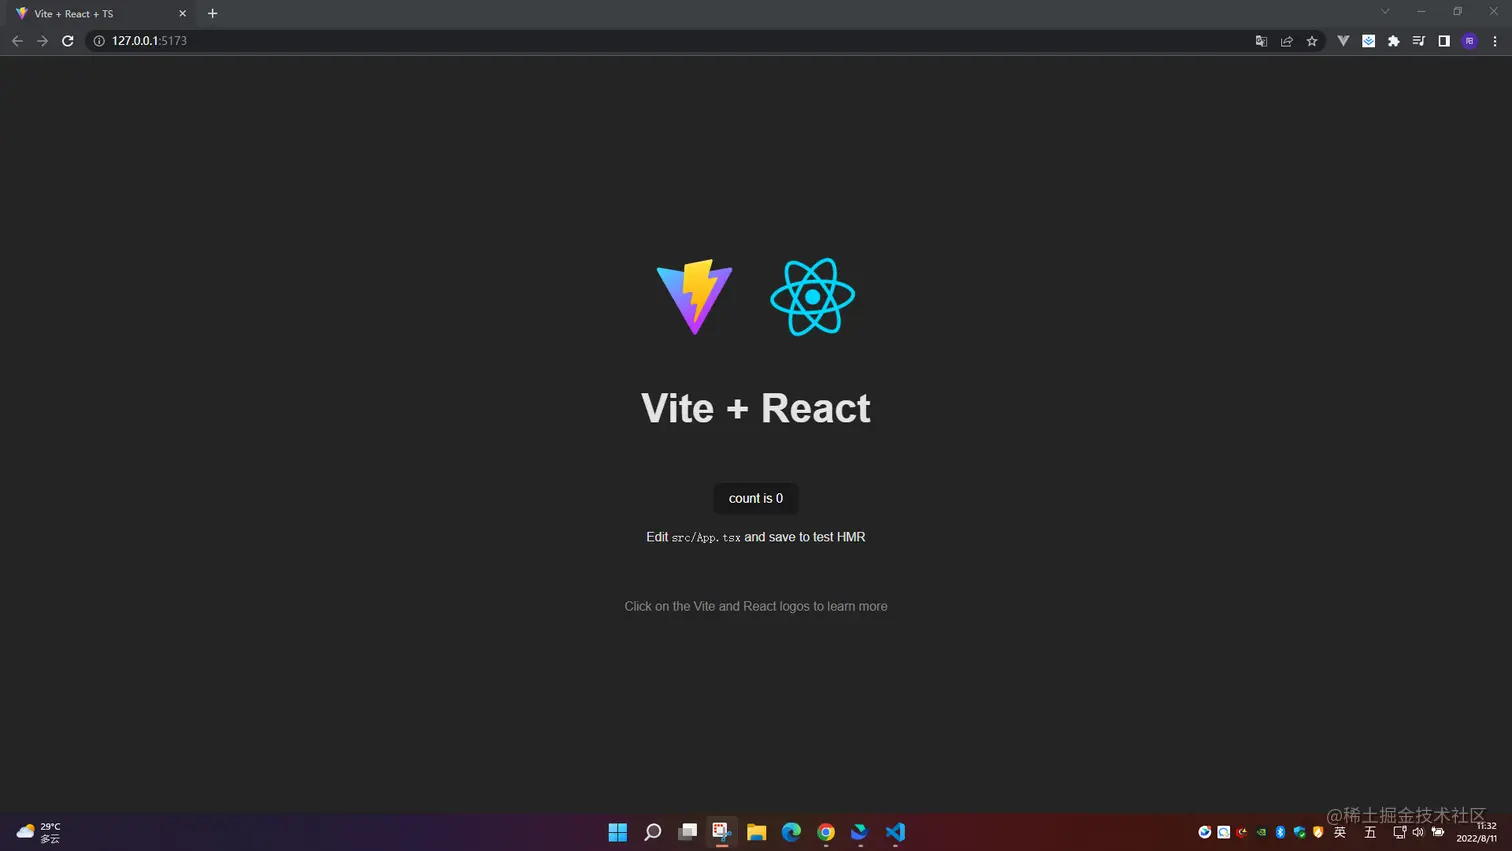Viewport: 1512px width, 851px height.
Task: Click the 'Vite + React' heading
Action: [756, 408]
